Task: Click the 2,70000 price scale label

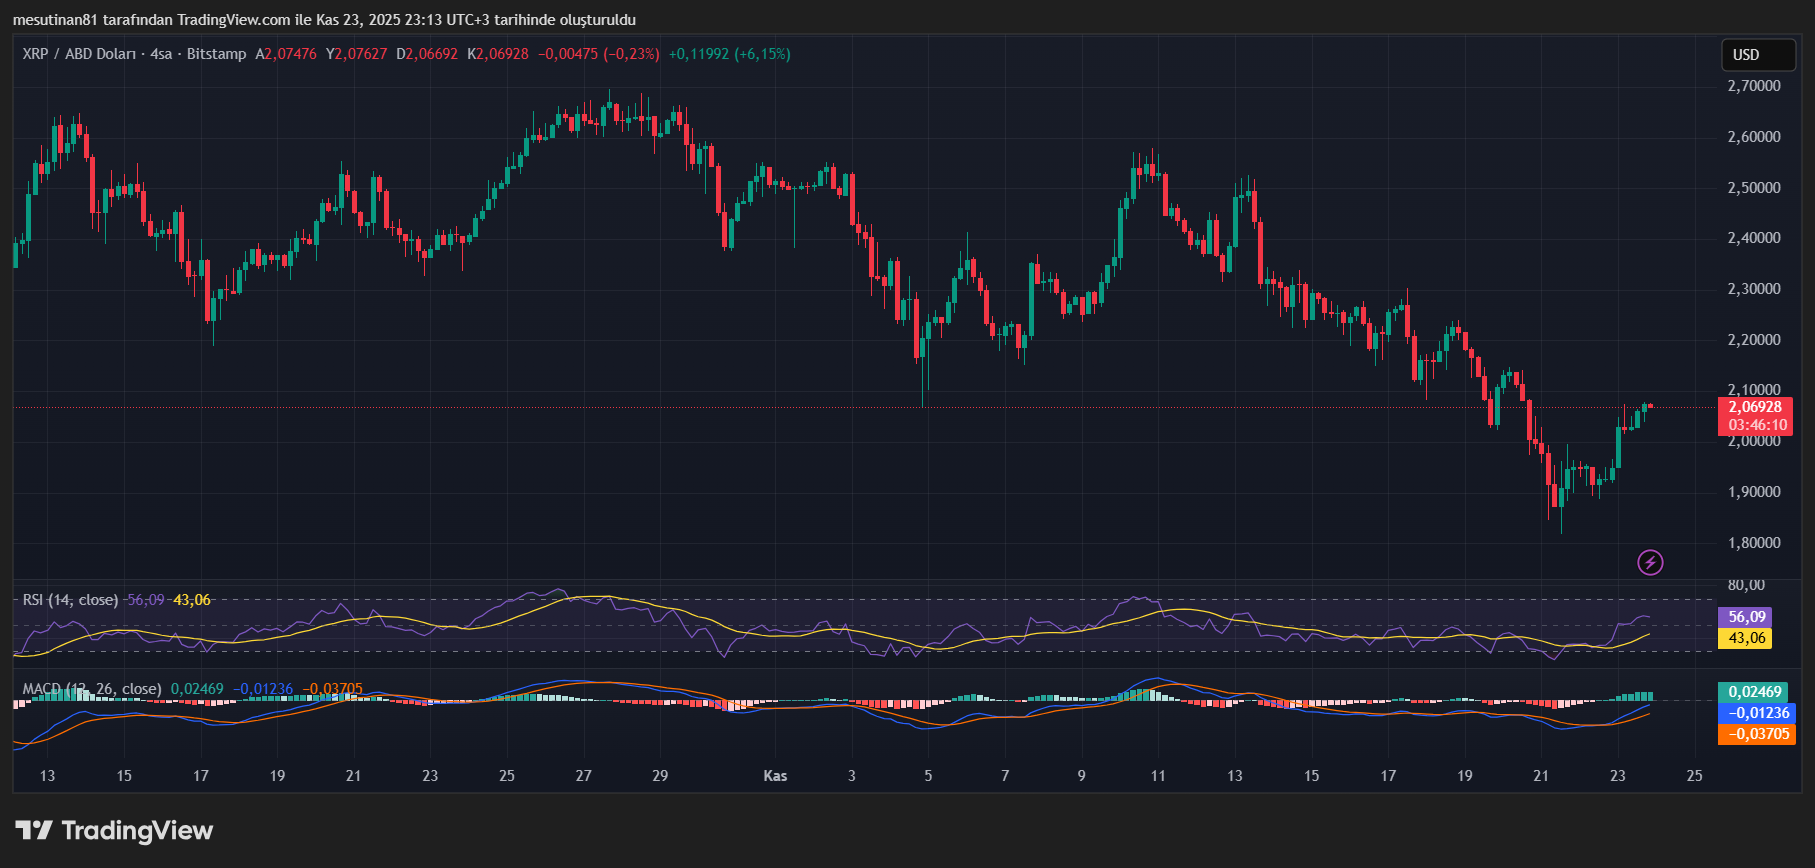Action: point(1754,86)
